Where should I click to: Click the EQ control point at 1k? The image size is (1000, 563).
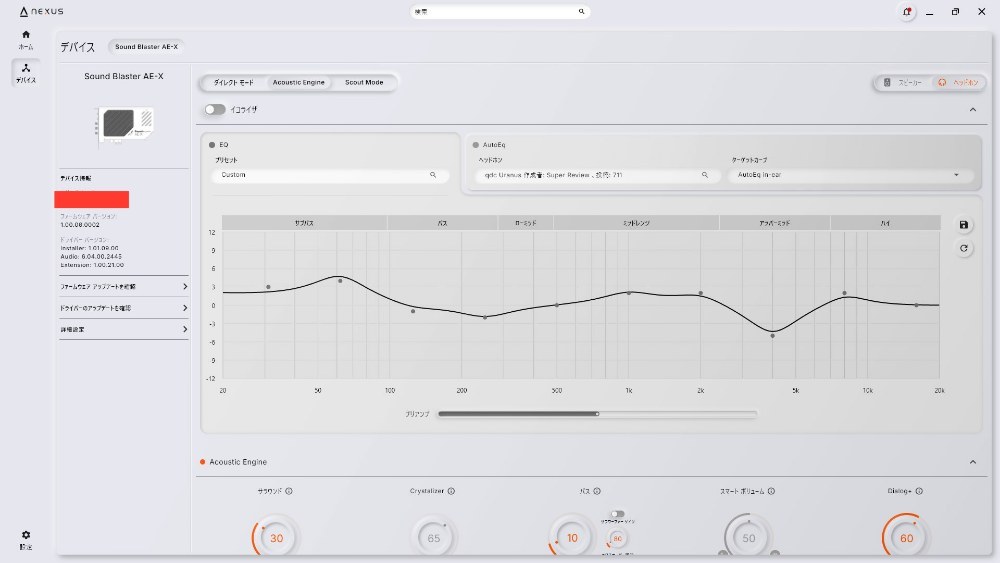(x=629, y=293)
